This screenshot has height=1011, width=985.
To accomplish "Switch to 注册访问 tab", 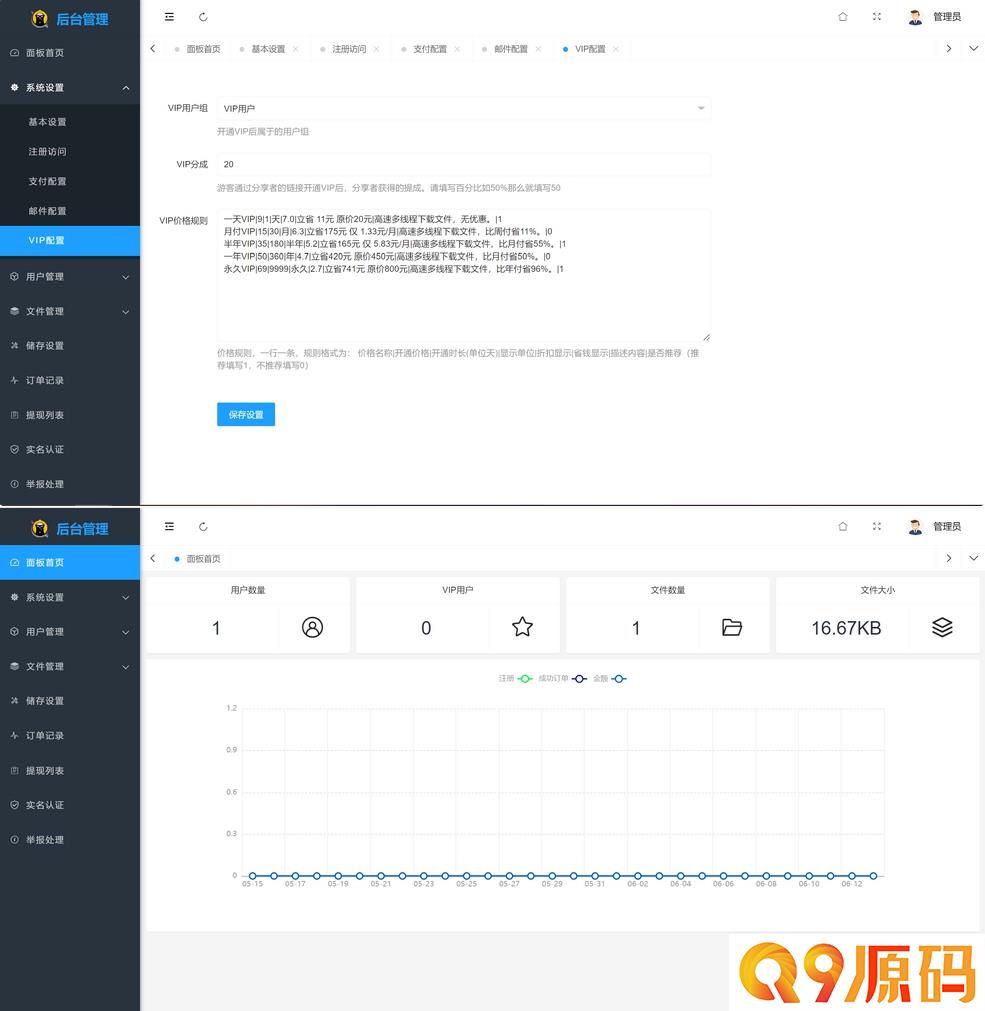I will click(x=349, y=49).
